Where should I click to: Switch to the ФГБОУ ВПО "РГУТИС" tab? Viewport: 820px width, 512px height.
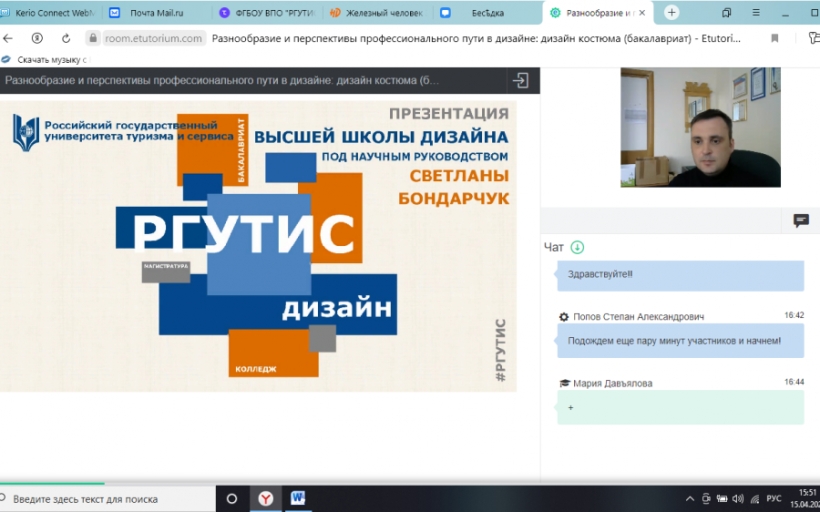269,13
